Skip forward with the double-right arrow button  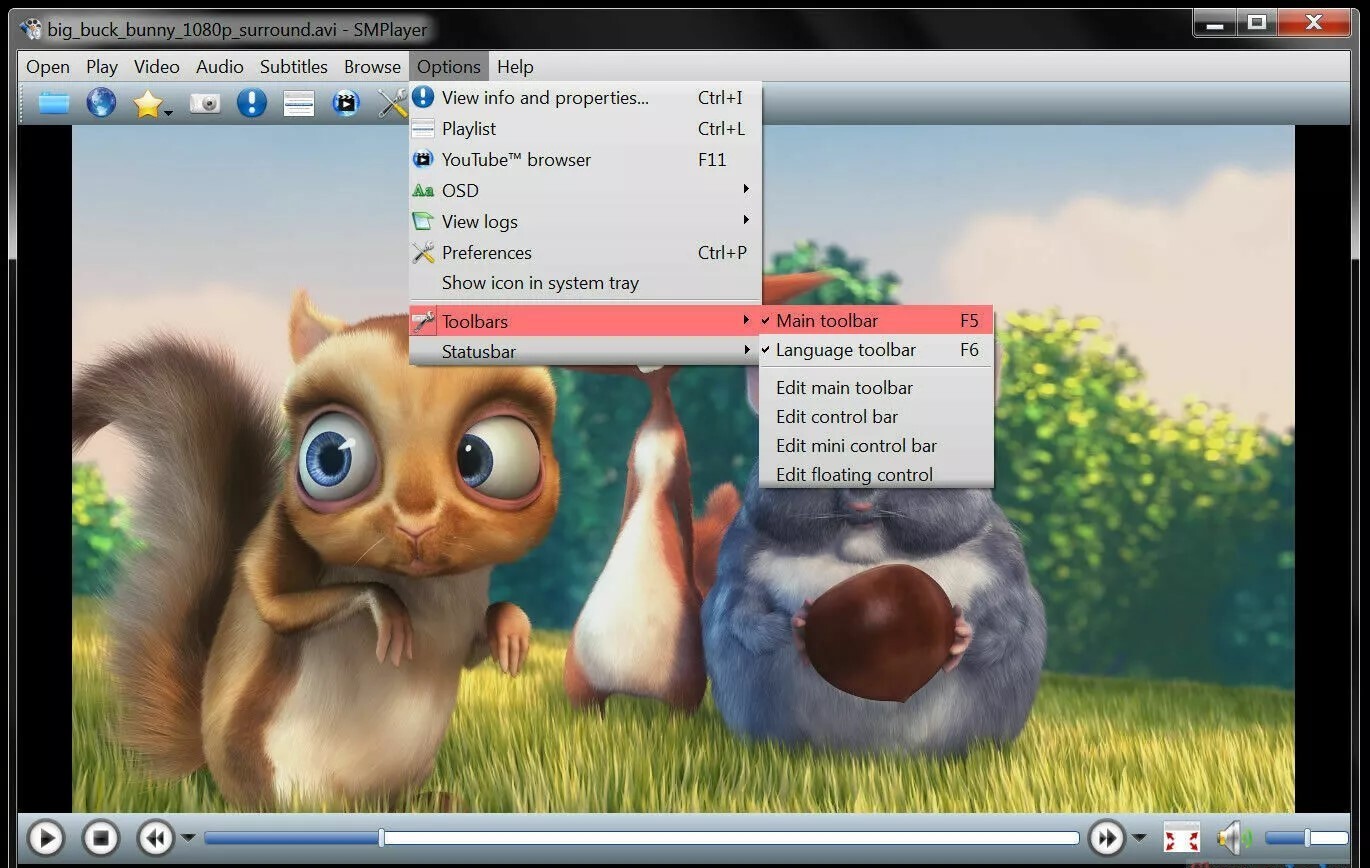(1106, 838)
